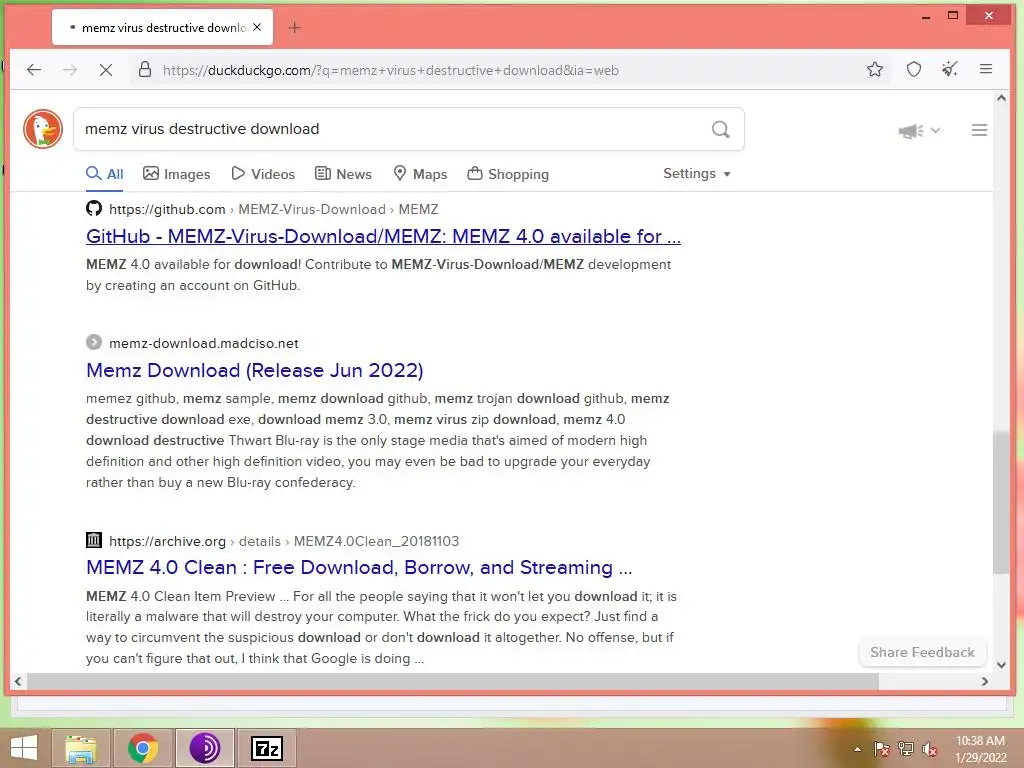Expand the Settings dropdown
The height and width of the screenshot is (768, 1024).
tap(697, 173)
